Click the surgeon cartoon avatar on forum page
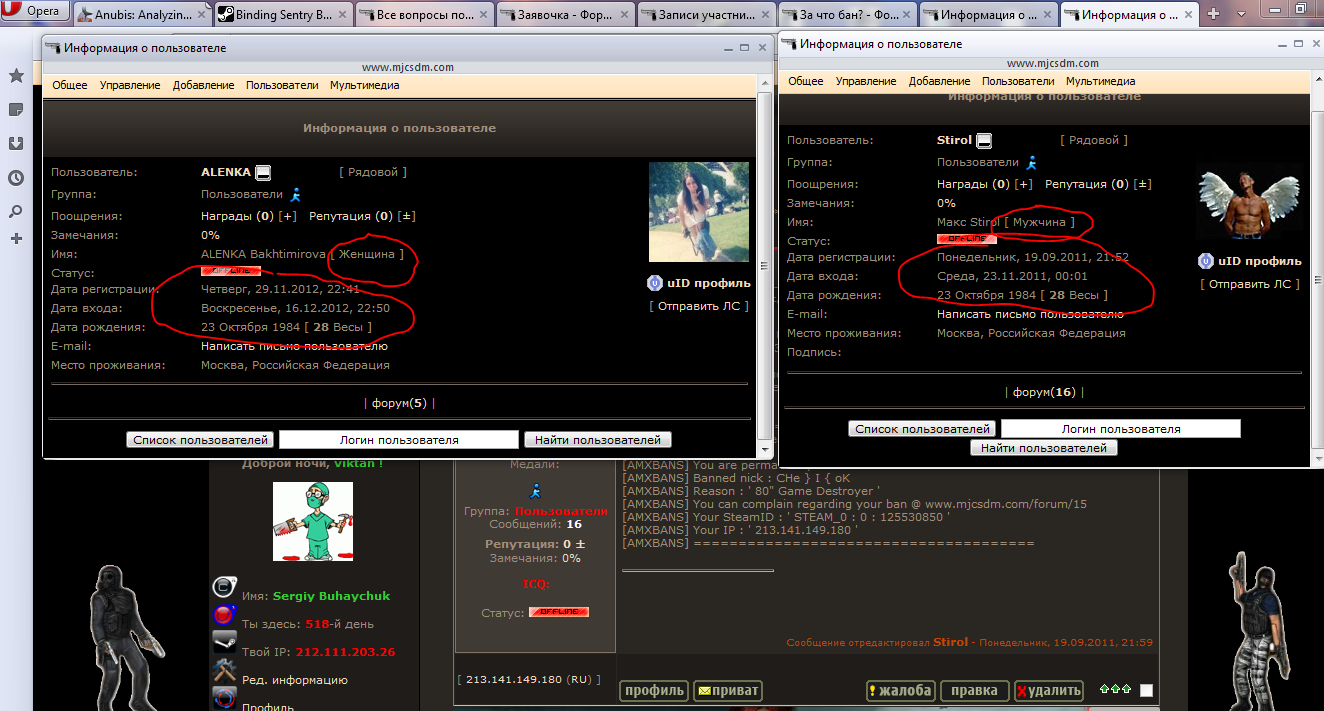Screen dimensions: 1324x711 pos(313,521)
